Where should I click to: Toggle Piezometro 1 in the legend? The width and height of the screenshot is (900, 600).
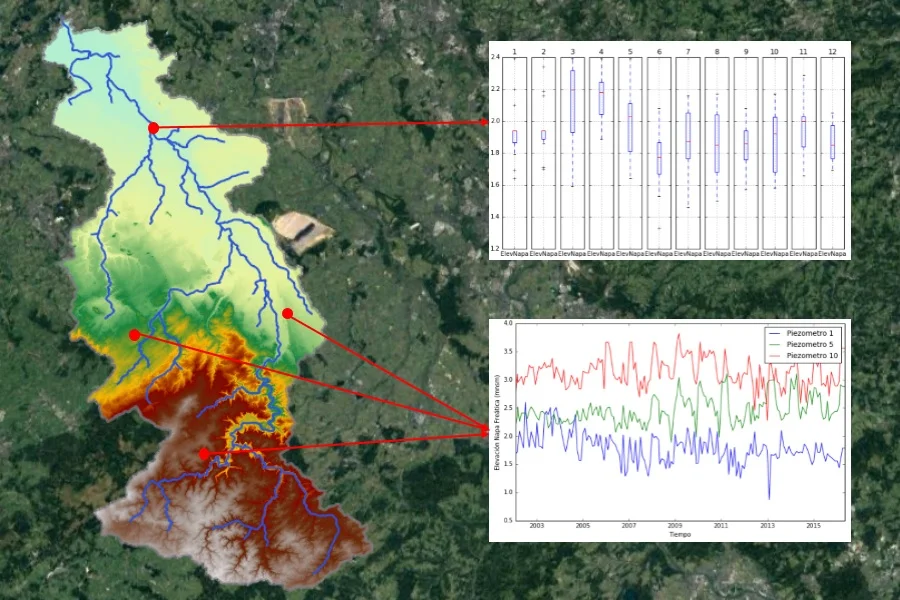click(810, 331)
